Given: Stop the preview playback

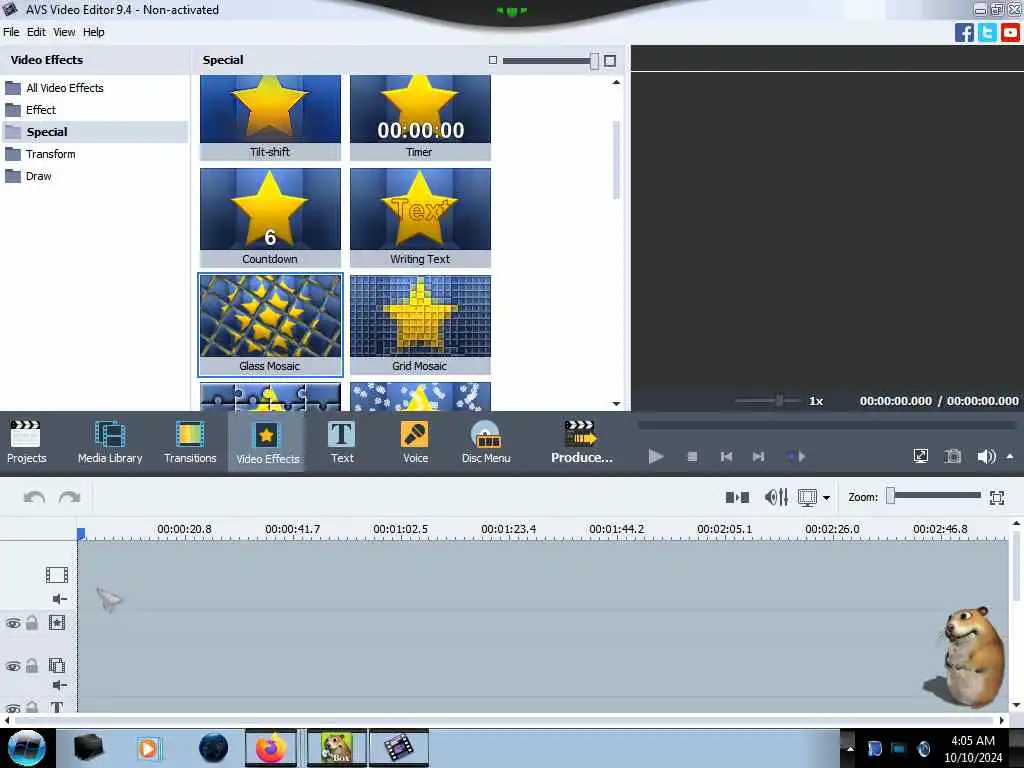Looking at the screenshot, I should click(x=692, y=456).
